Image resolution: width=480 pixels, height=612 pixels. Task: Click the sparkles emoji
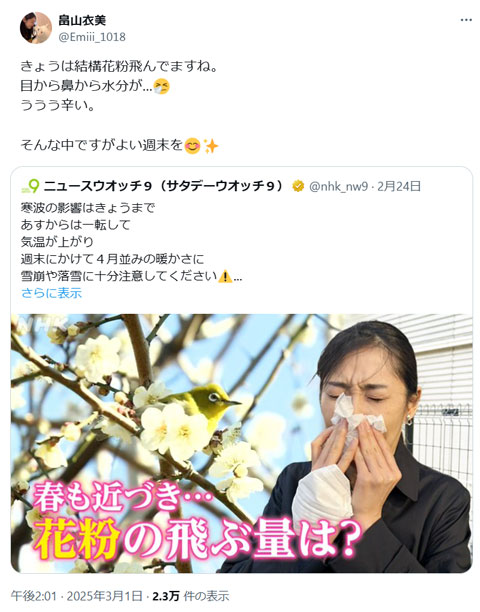[211, 146]
